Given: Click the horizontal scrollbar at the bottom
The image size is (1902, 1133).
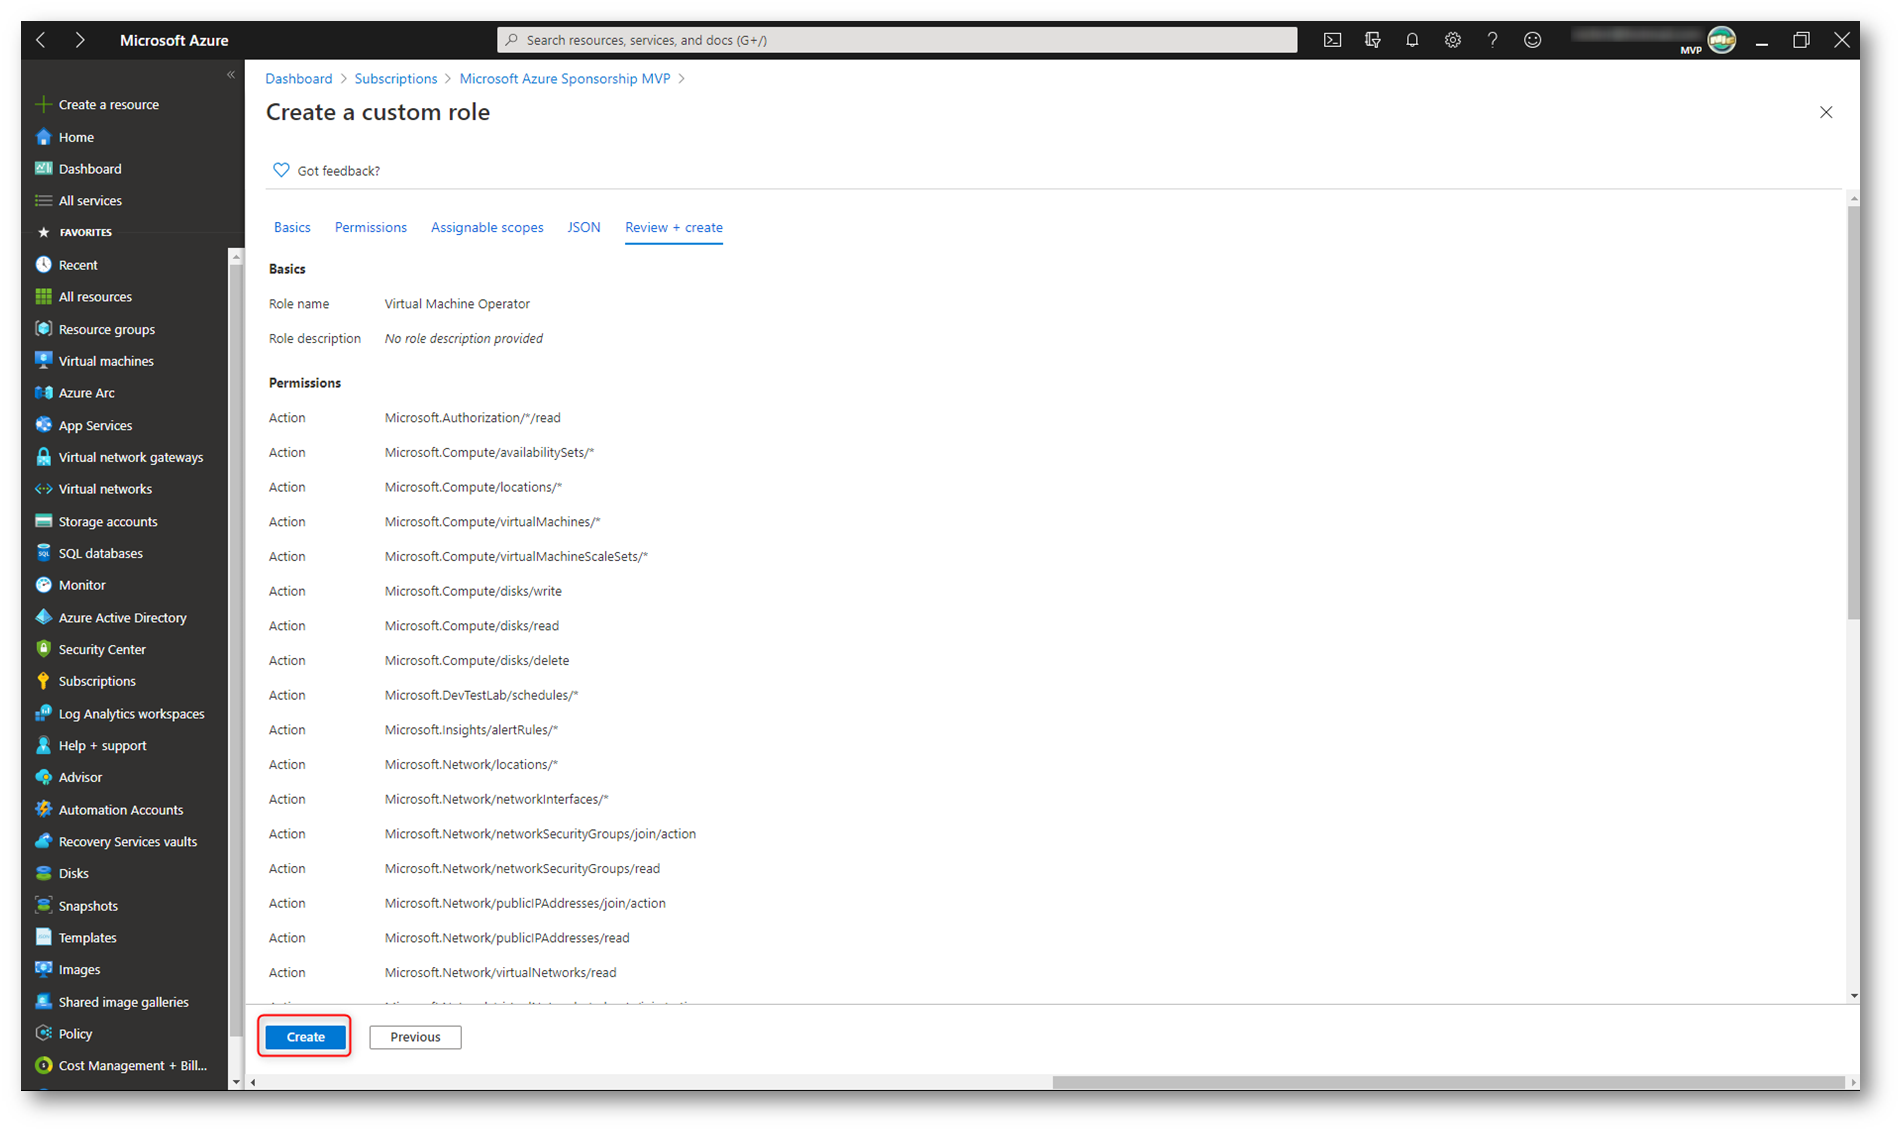Looking at the screenshot, I should point(1448,1082).
